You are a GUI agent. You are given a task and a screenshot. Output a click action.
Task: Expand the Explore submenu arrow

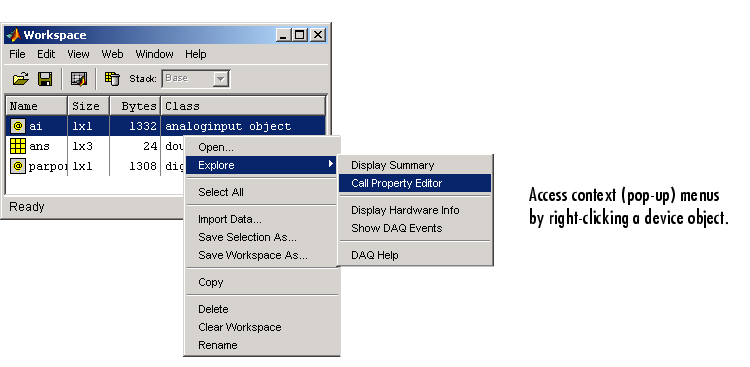pyautogui.click(x=331, y=165)
